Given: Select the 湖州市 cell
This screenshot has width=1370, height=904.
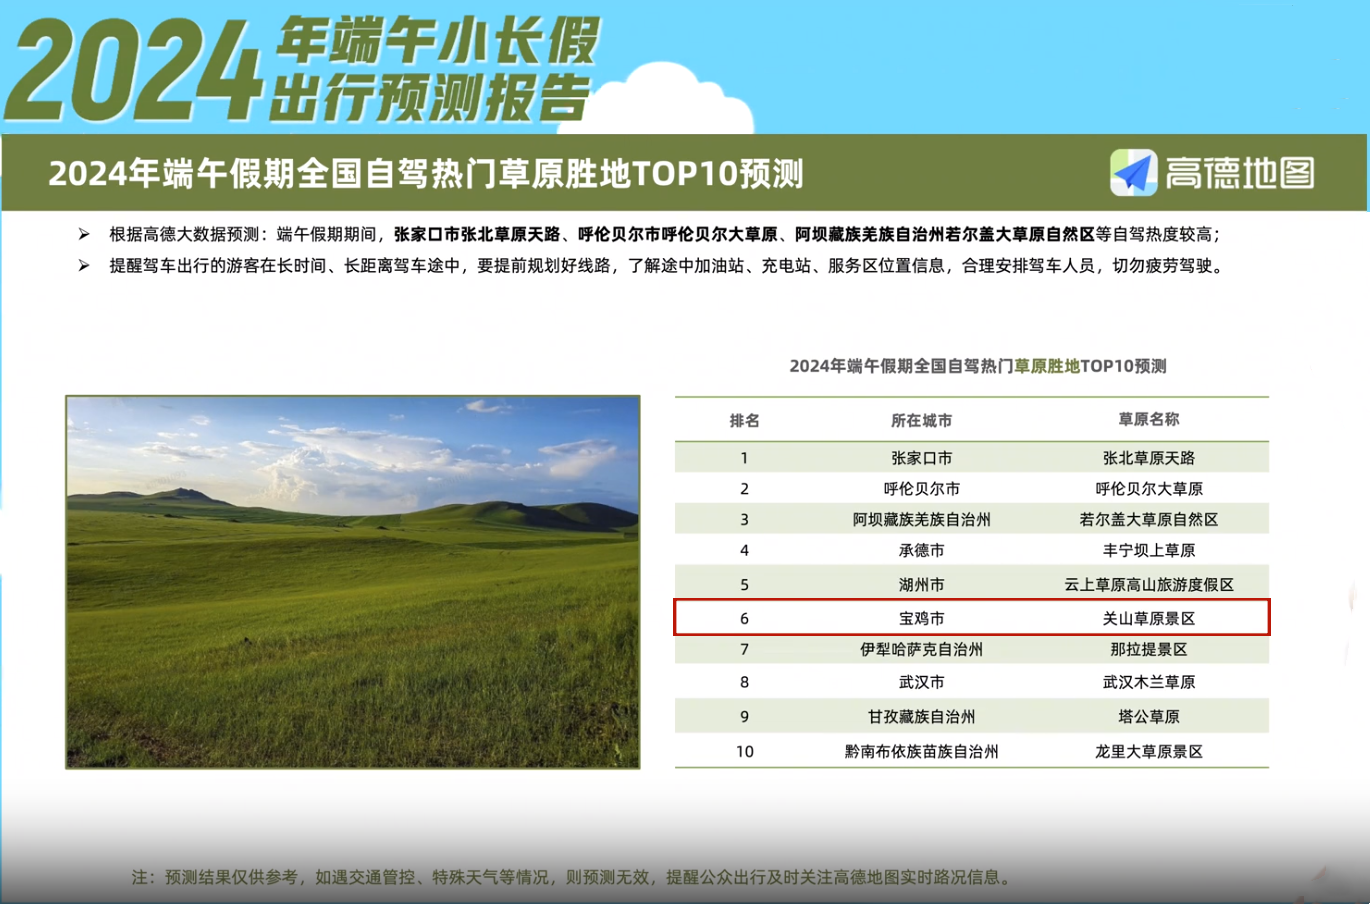Looking at the screenshot, I should [x=922, y=585].
